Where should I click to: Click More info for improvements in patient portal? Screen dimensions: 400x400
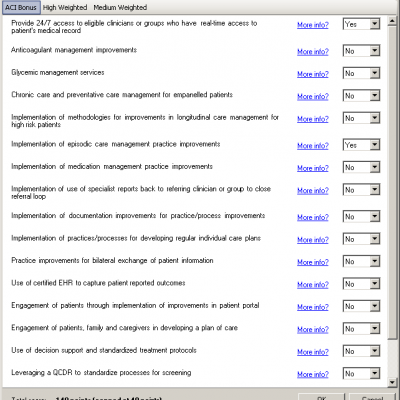(313, 307)
